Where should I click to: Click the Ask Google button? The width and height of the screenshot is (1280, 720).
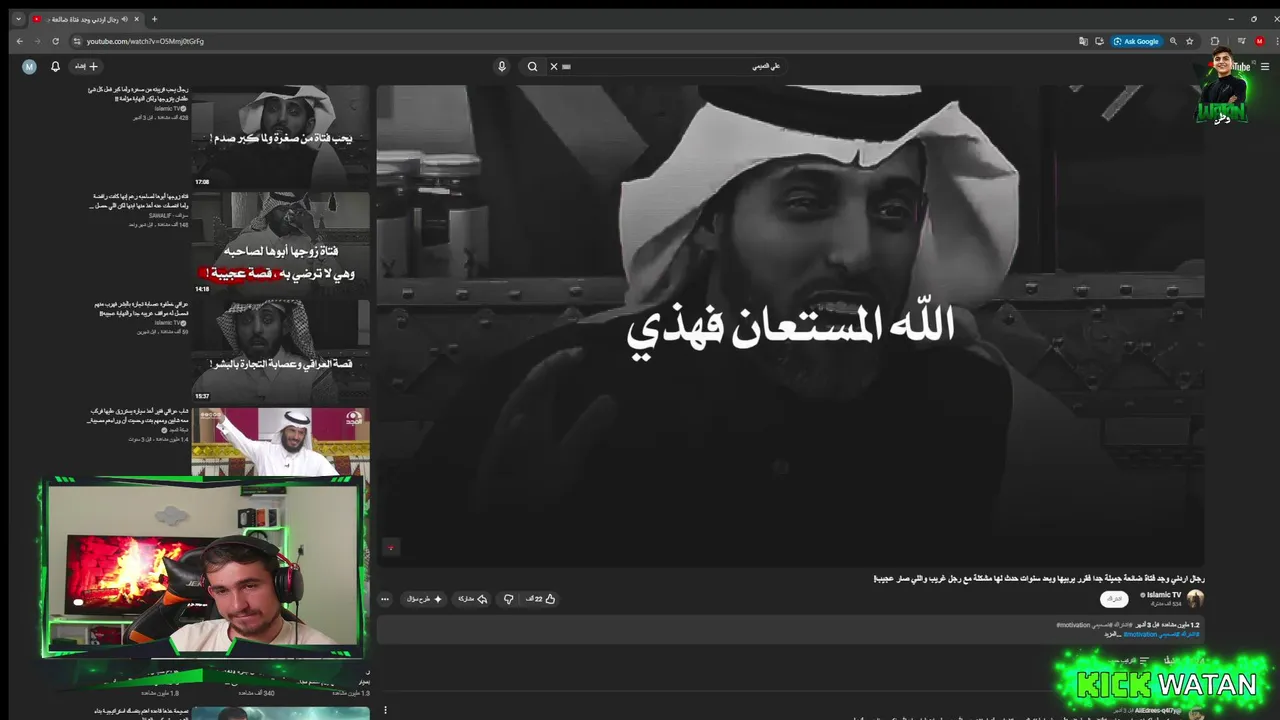[1136, 41]
